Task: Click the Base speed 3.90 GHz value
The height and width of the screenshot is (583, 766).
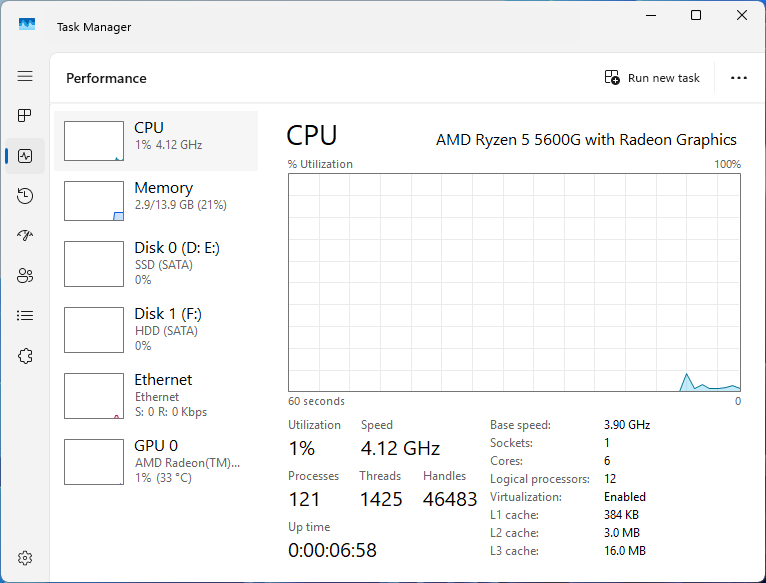Action: point(627,425)
